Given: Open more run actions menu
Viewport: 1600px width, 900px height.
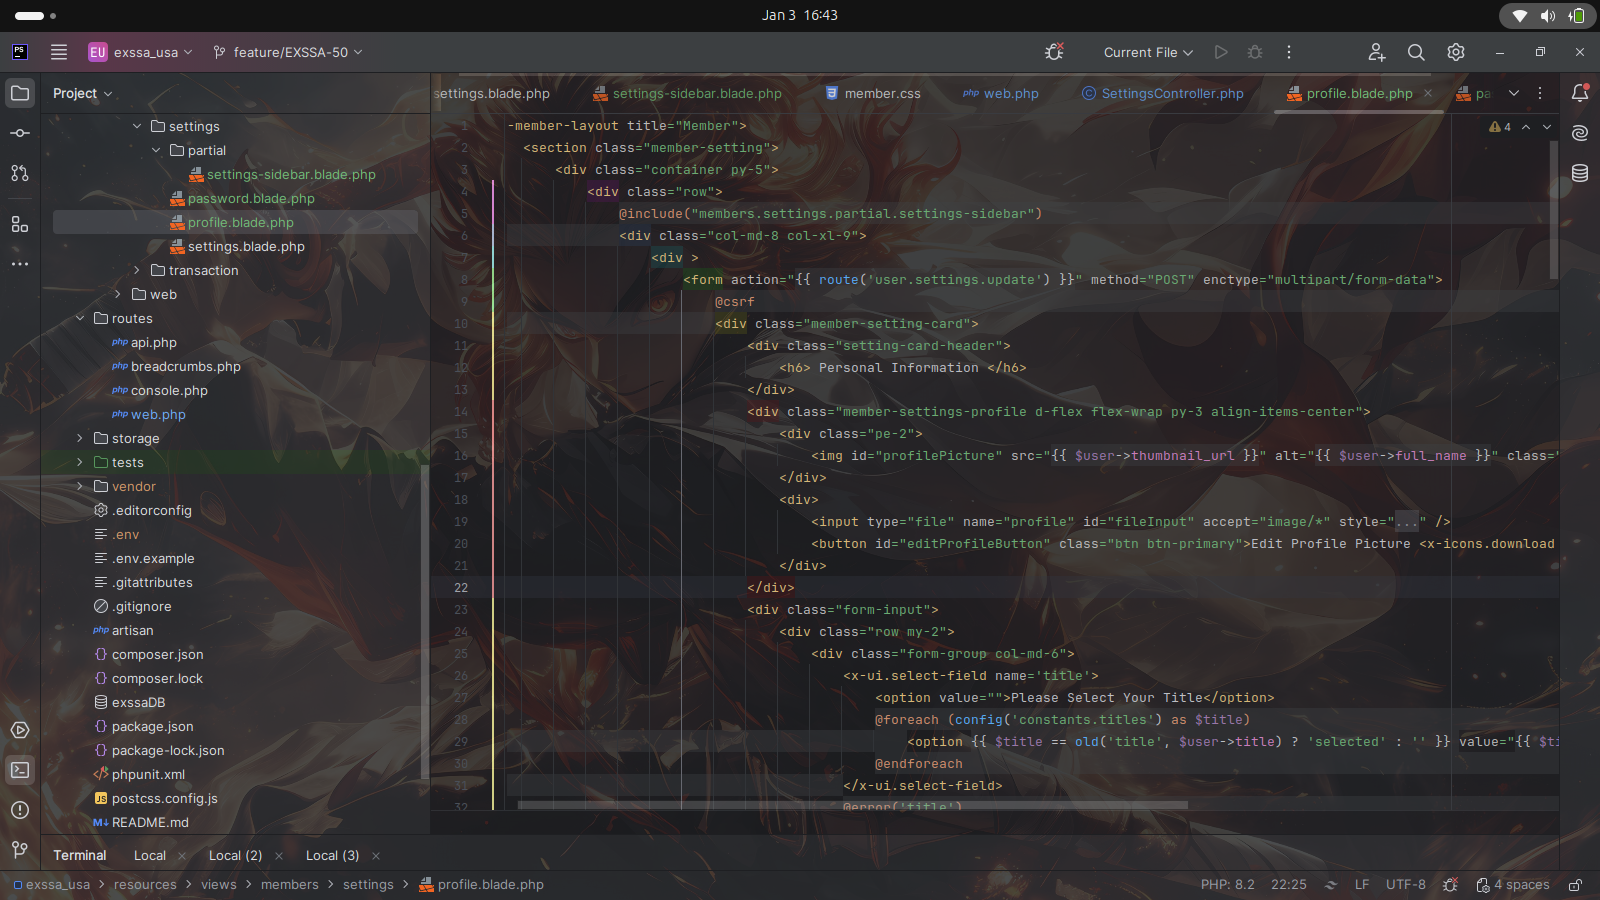Looking at the screenshot, I should point(1289,52).
